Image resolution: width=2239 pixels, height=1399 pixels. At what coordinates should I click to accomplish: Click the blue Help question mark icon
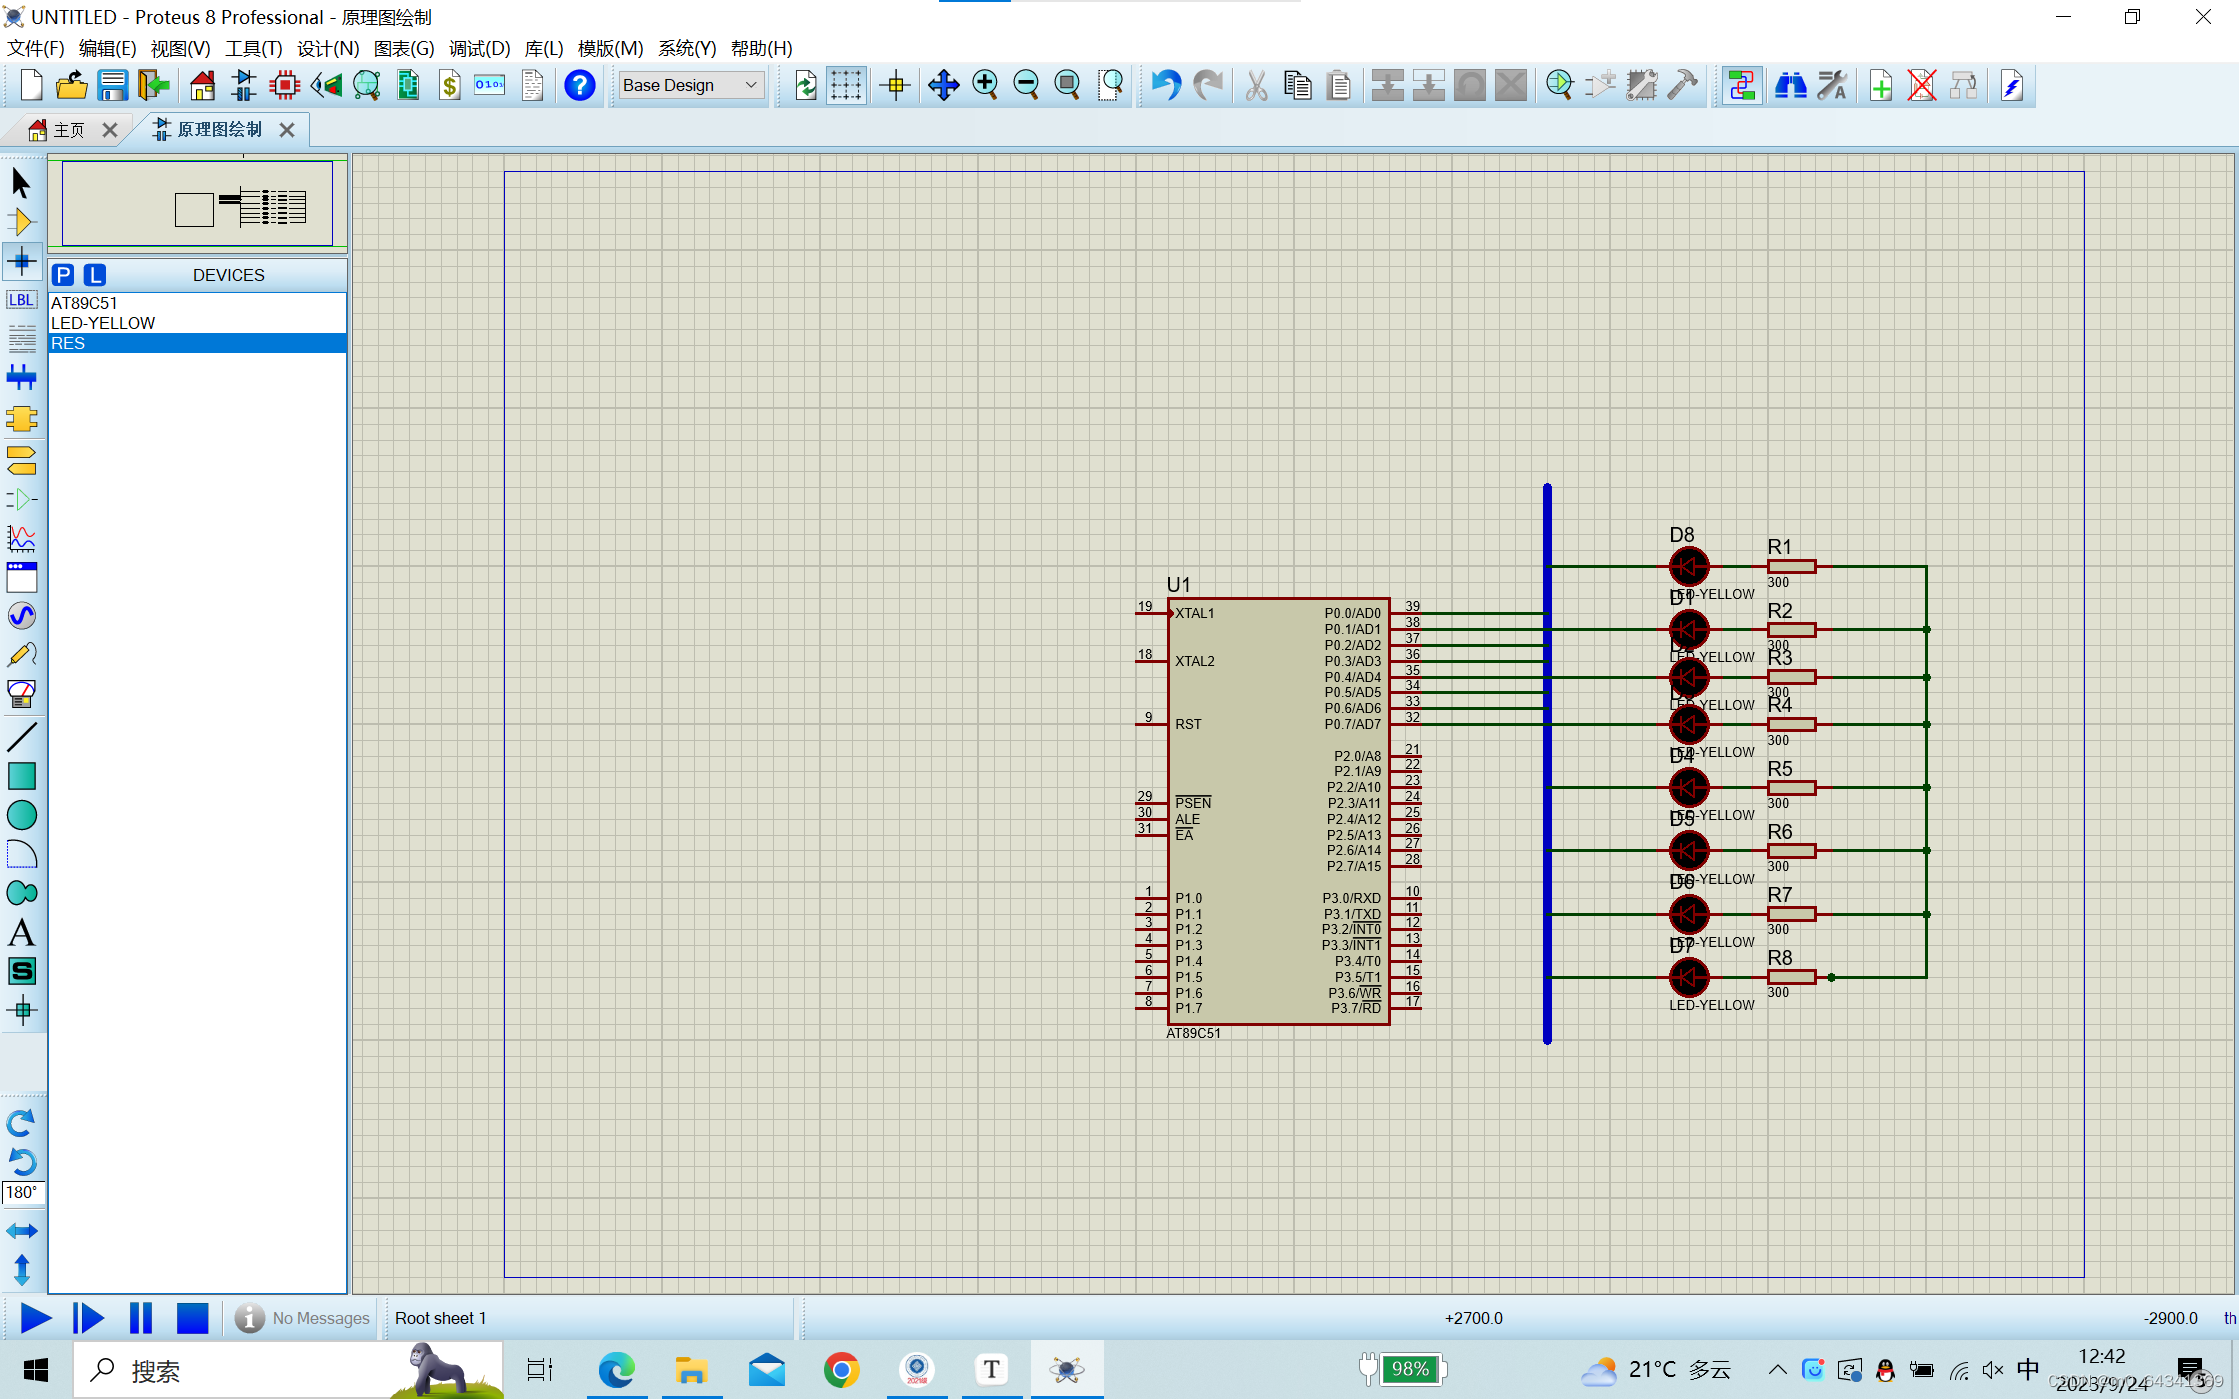pyautogui.click(x=579, y=85)
